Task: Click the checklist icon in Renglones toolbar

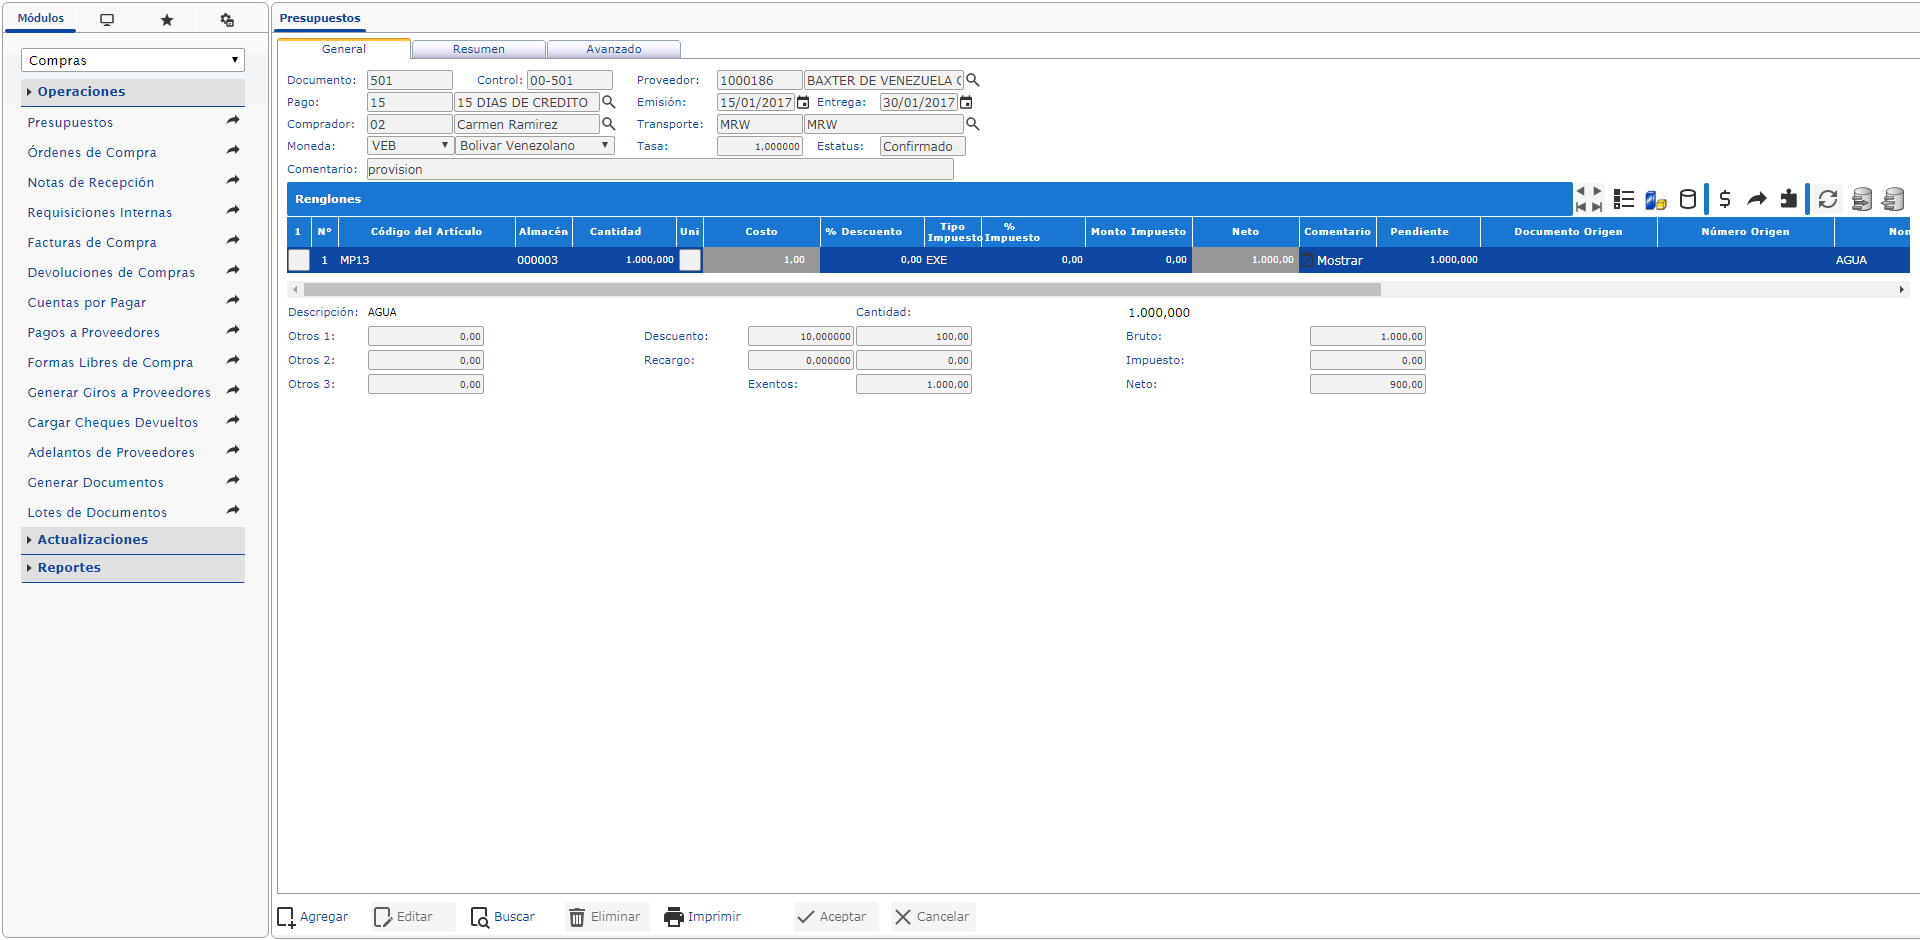Action: click(x=1624, y=199)
